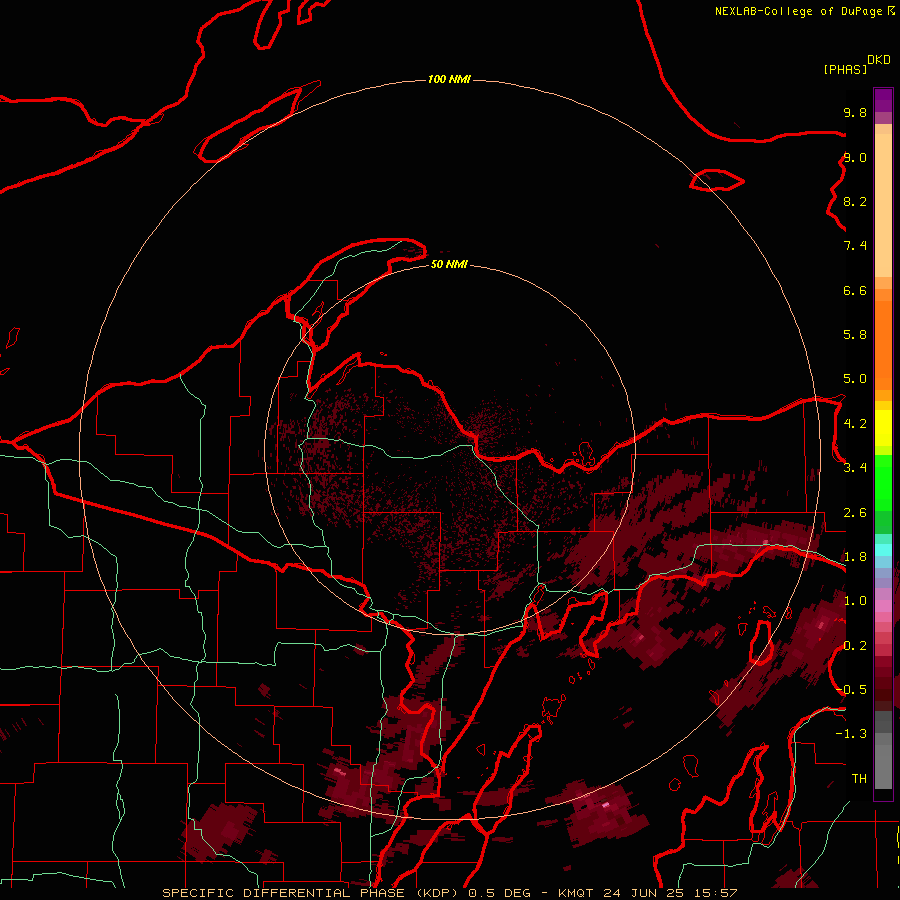Click the 2.6 value on the color scale
The height and width of the screenshot is (900, 900).
(855, 513)
